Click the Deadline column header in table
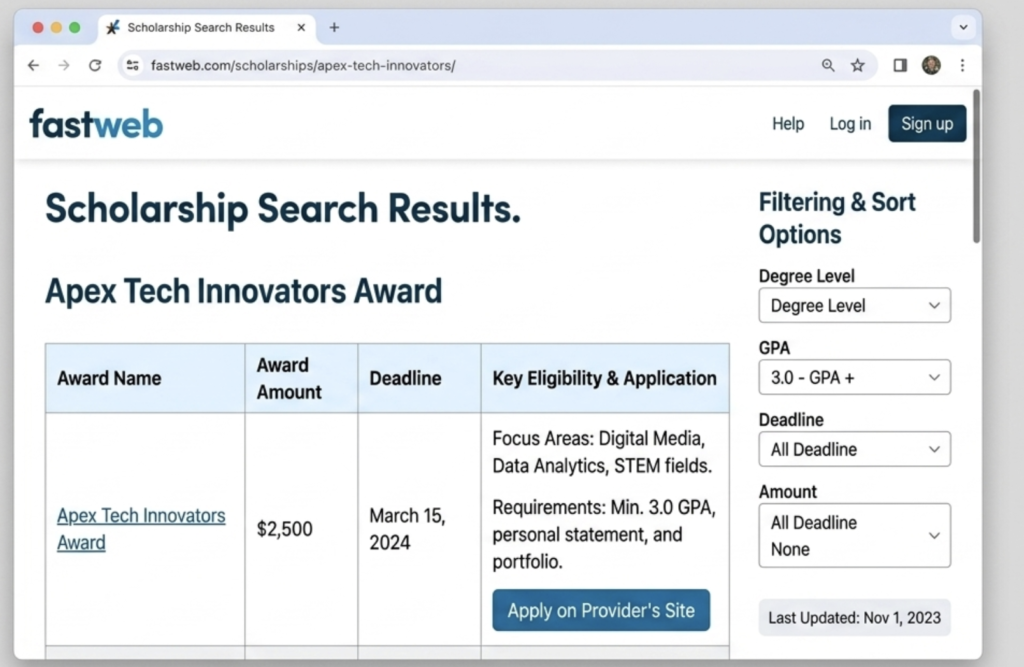The width and height of the screenshot is (1024, 667). [x=419, y=378]
